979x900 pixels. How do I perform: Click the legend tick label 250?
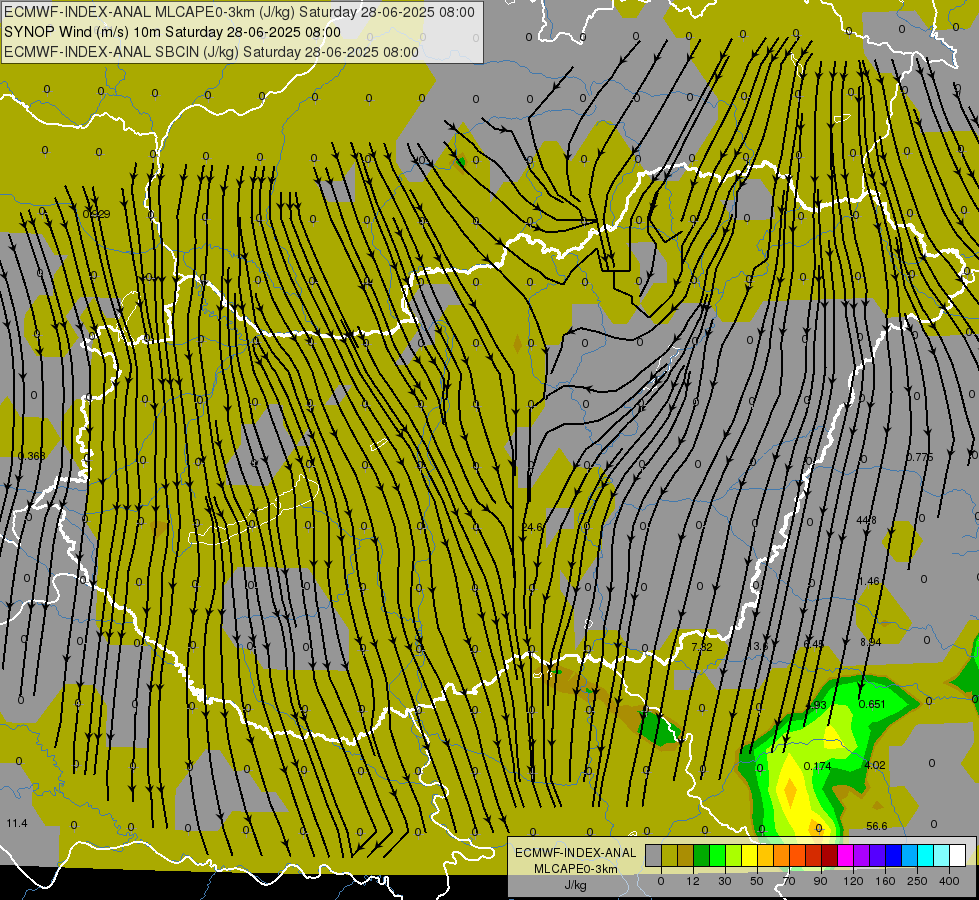coord(917,881)
